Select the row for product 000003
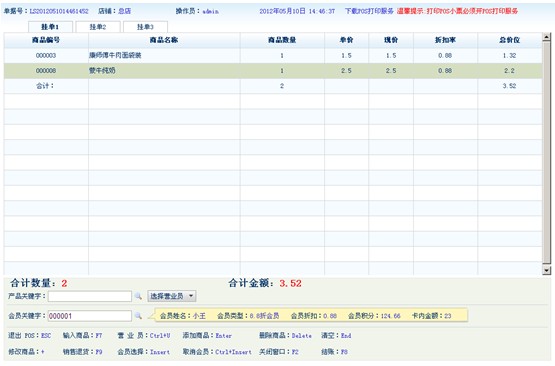The height and width of the screenshot is (366, 555). (273, 56)
